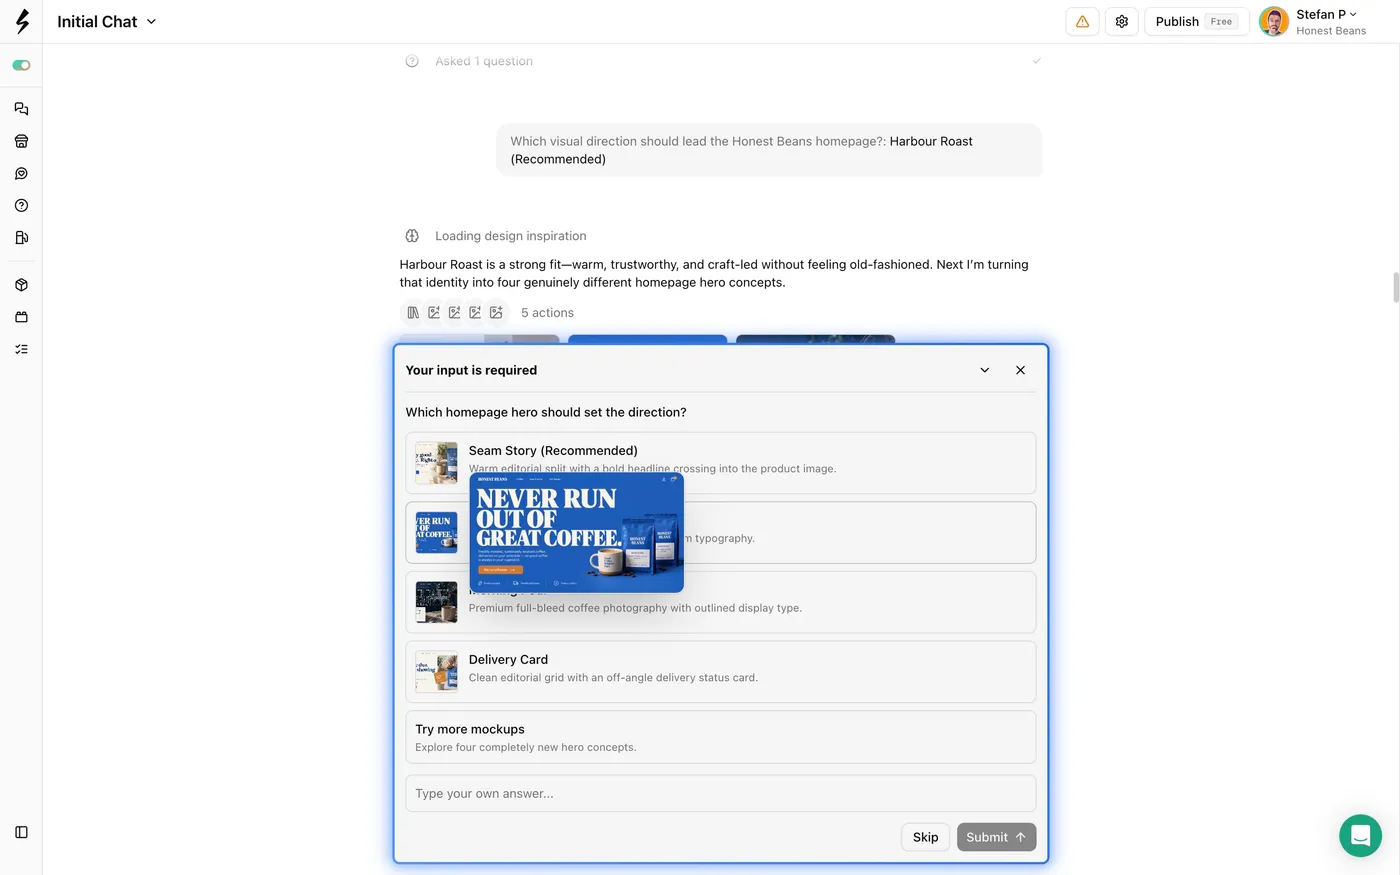Click checkmark beside 'Asked 1 question'
1400x875 pixels.
coord(1036,61)
